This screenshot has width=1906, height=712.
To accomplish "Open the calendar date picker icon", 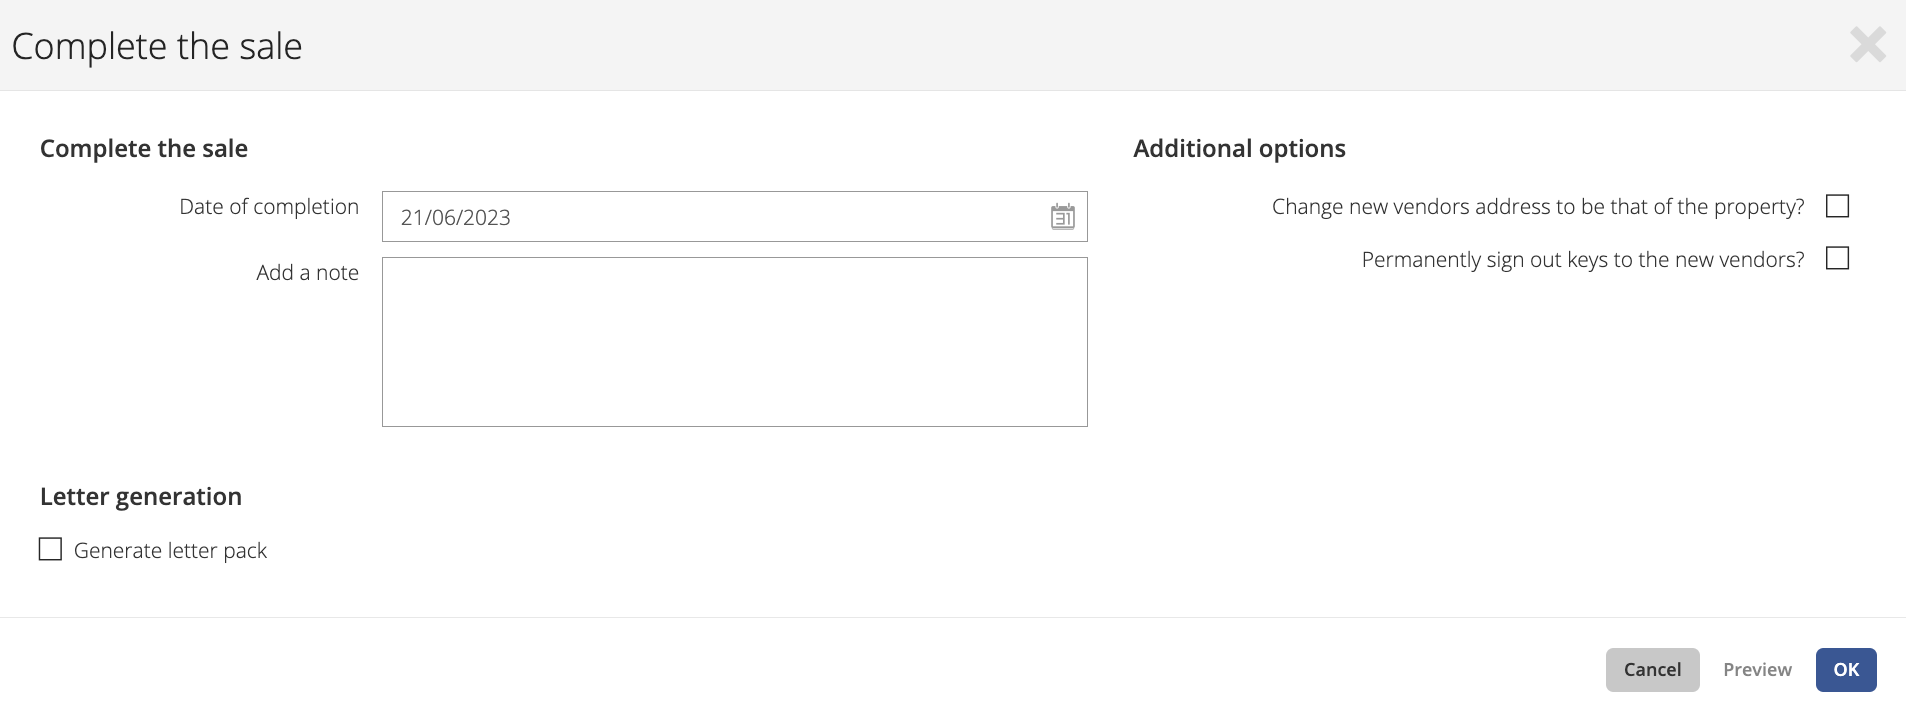I will pos(1062,216).
